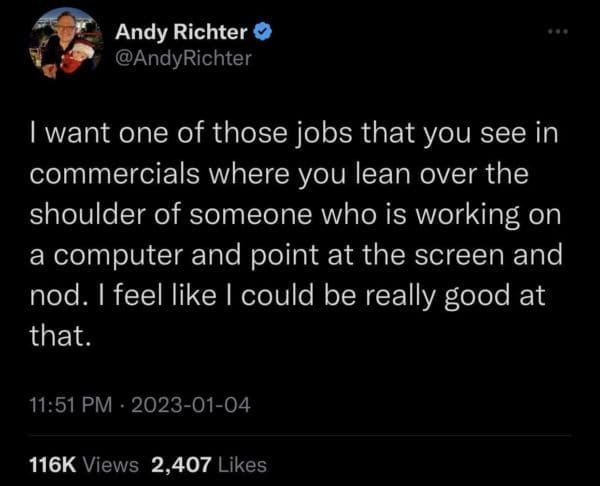Click the Likes label
This screenshot has height=486, width=600.
tap(242, 464)
